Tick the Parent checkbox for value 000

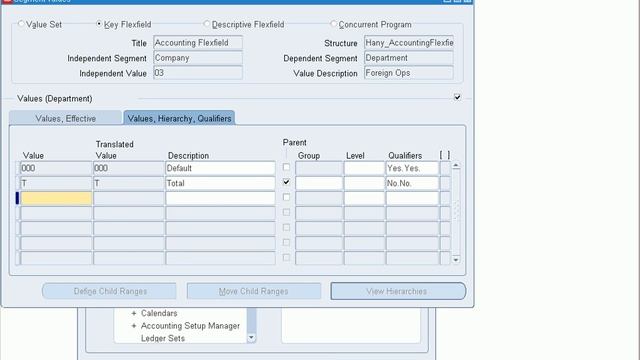pyautogui.click(x=286, y=167)
